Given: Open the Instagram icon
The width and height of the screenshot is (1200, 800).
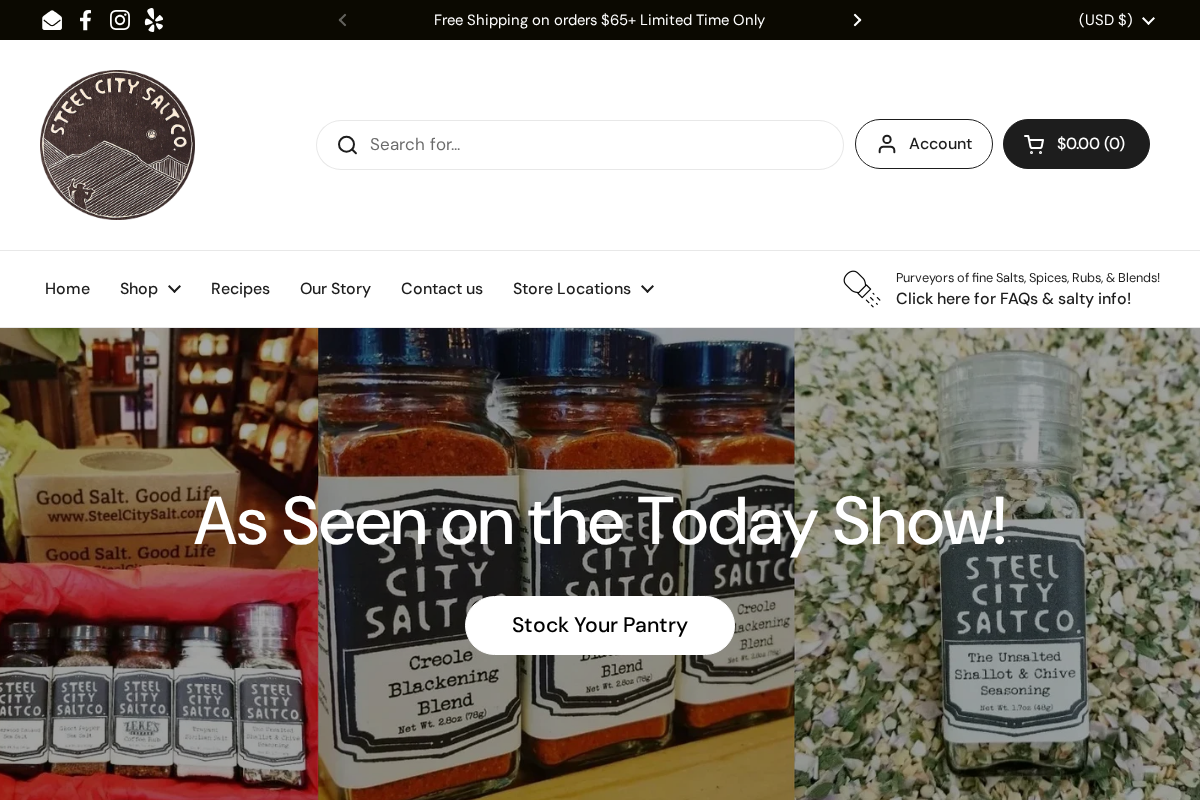Looking at the screenshot, I should [x=120, y=20].
